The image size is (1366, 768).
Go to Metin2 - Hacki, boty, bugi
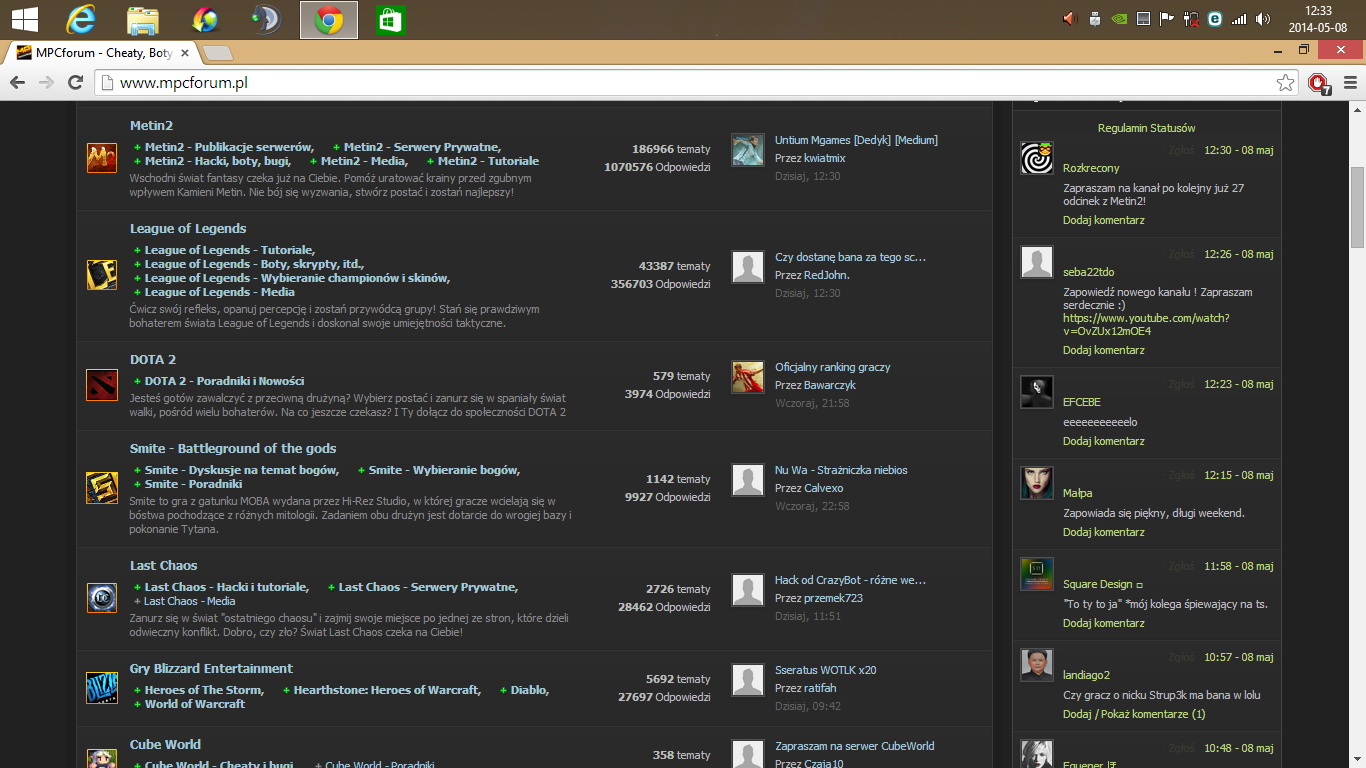pos(217,161)
